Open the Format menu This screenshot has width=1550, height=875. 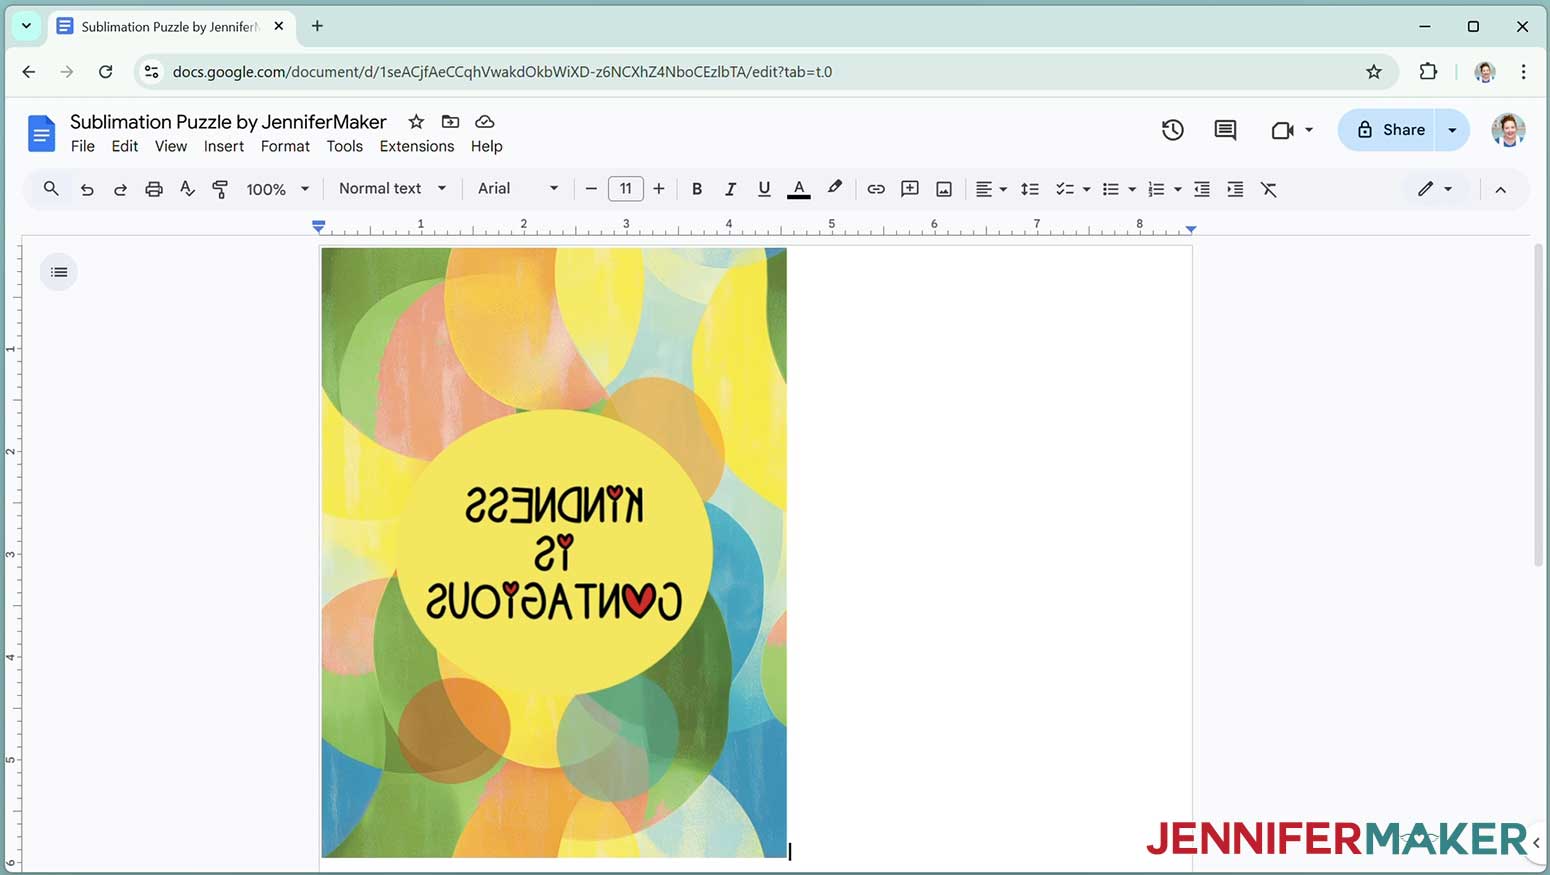[x=285, y=146]
